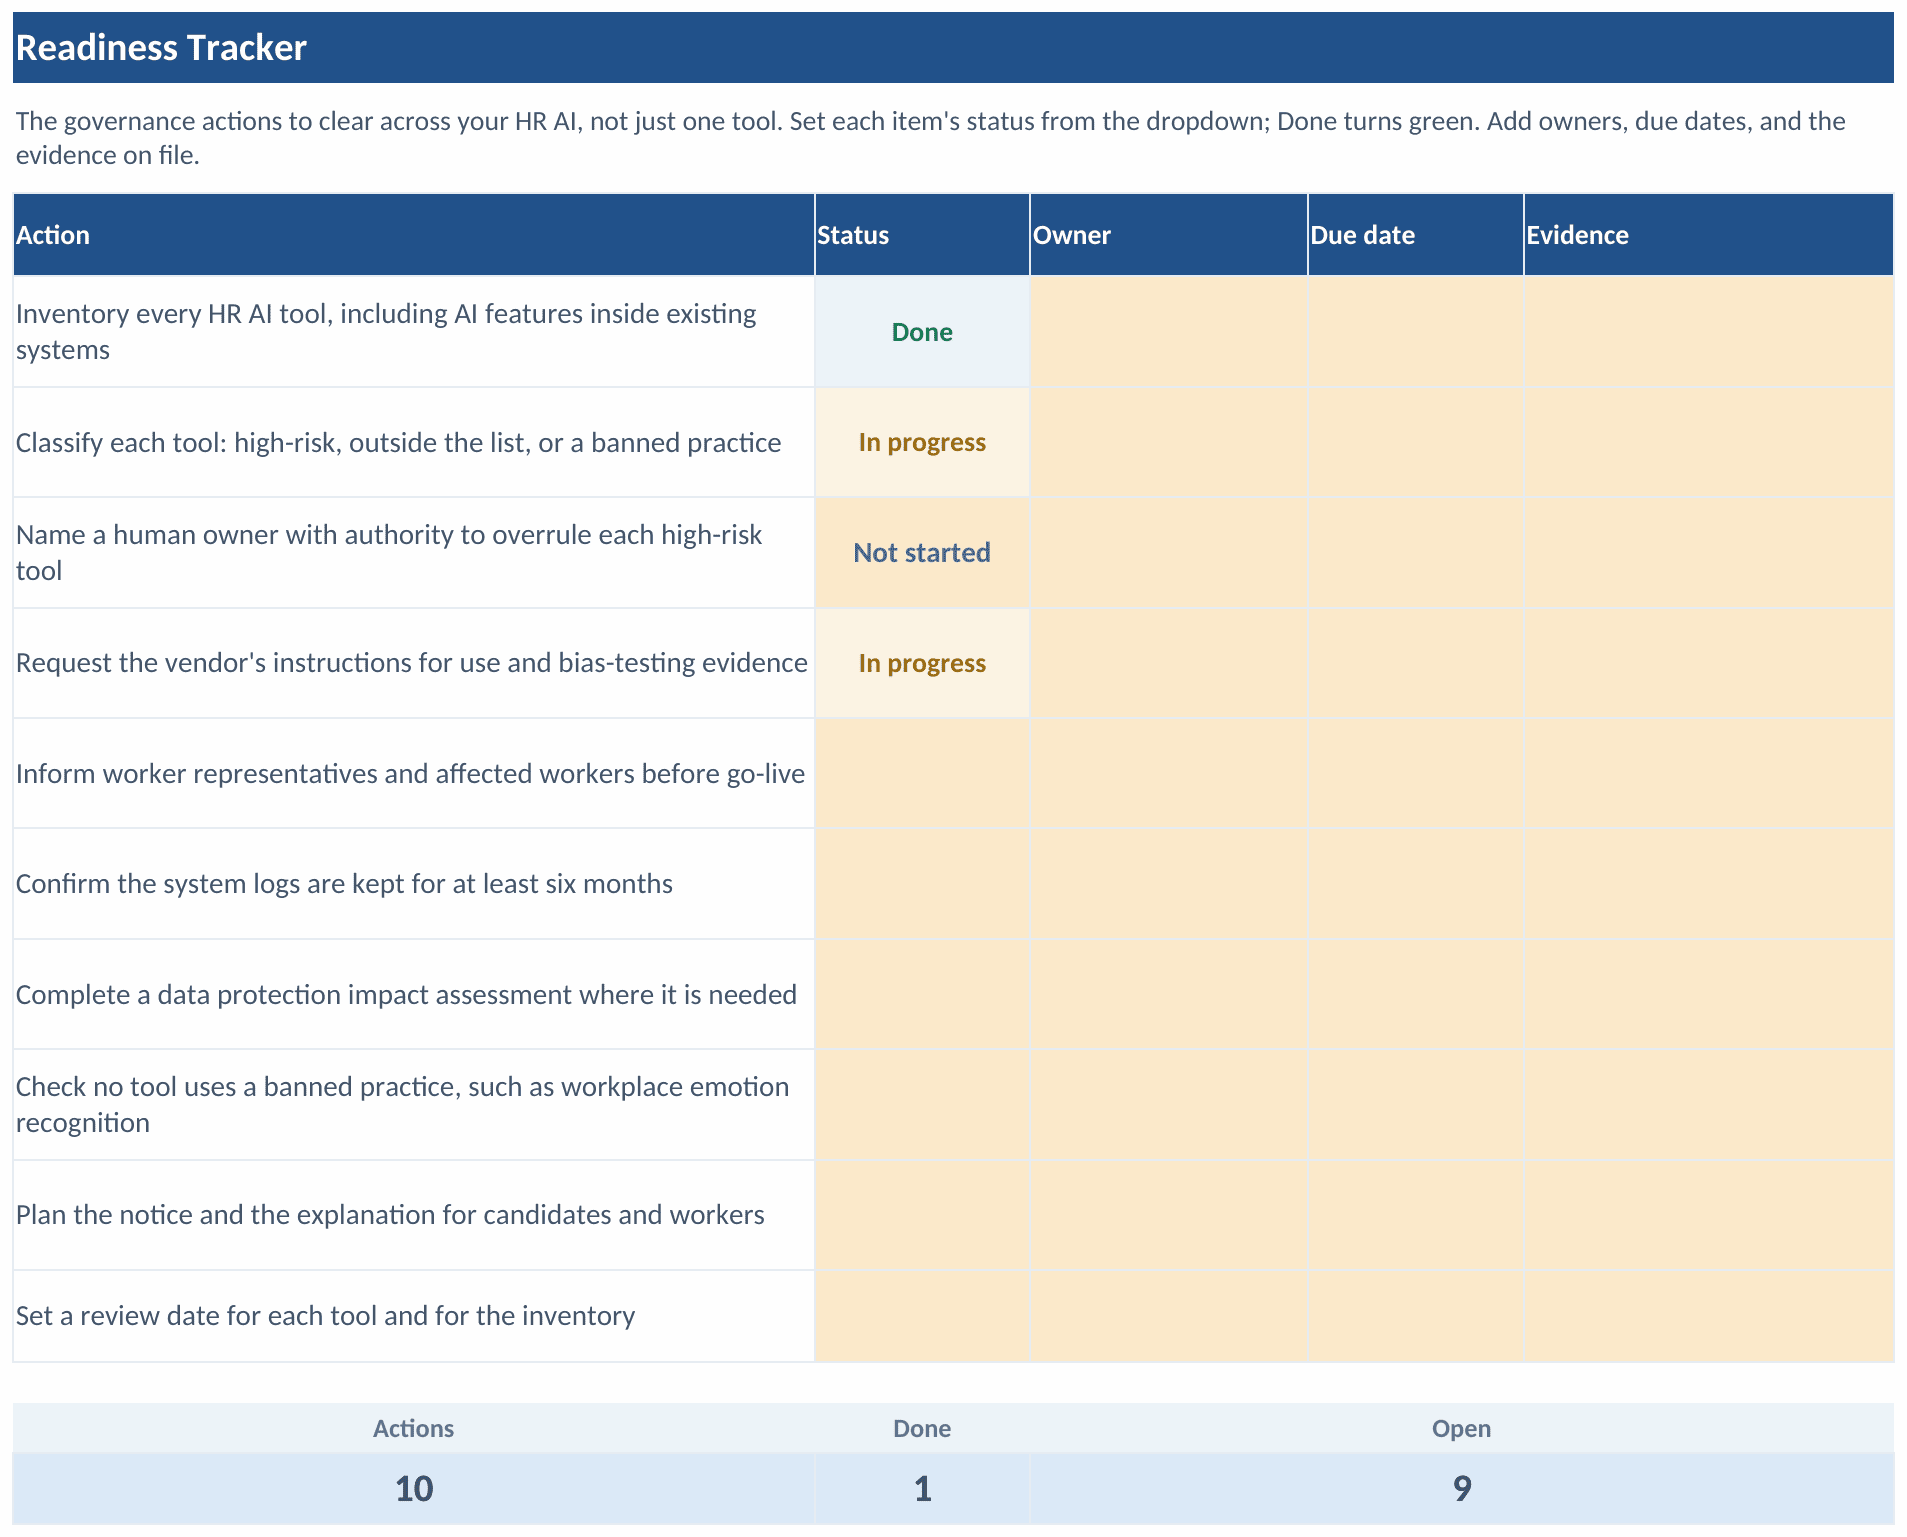1907x1537 pixels.
Task: Select 'Set a review date for each tool' text
Action: 325,1316
